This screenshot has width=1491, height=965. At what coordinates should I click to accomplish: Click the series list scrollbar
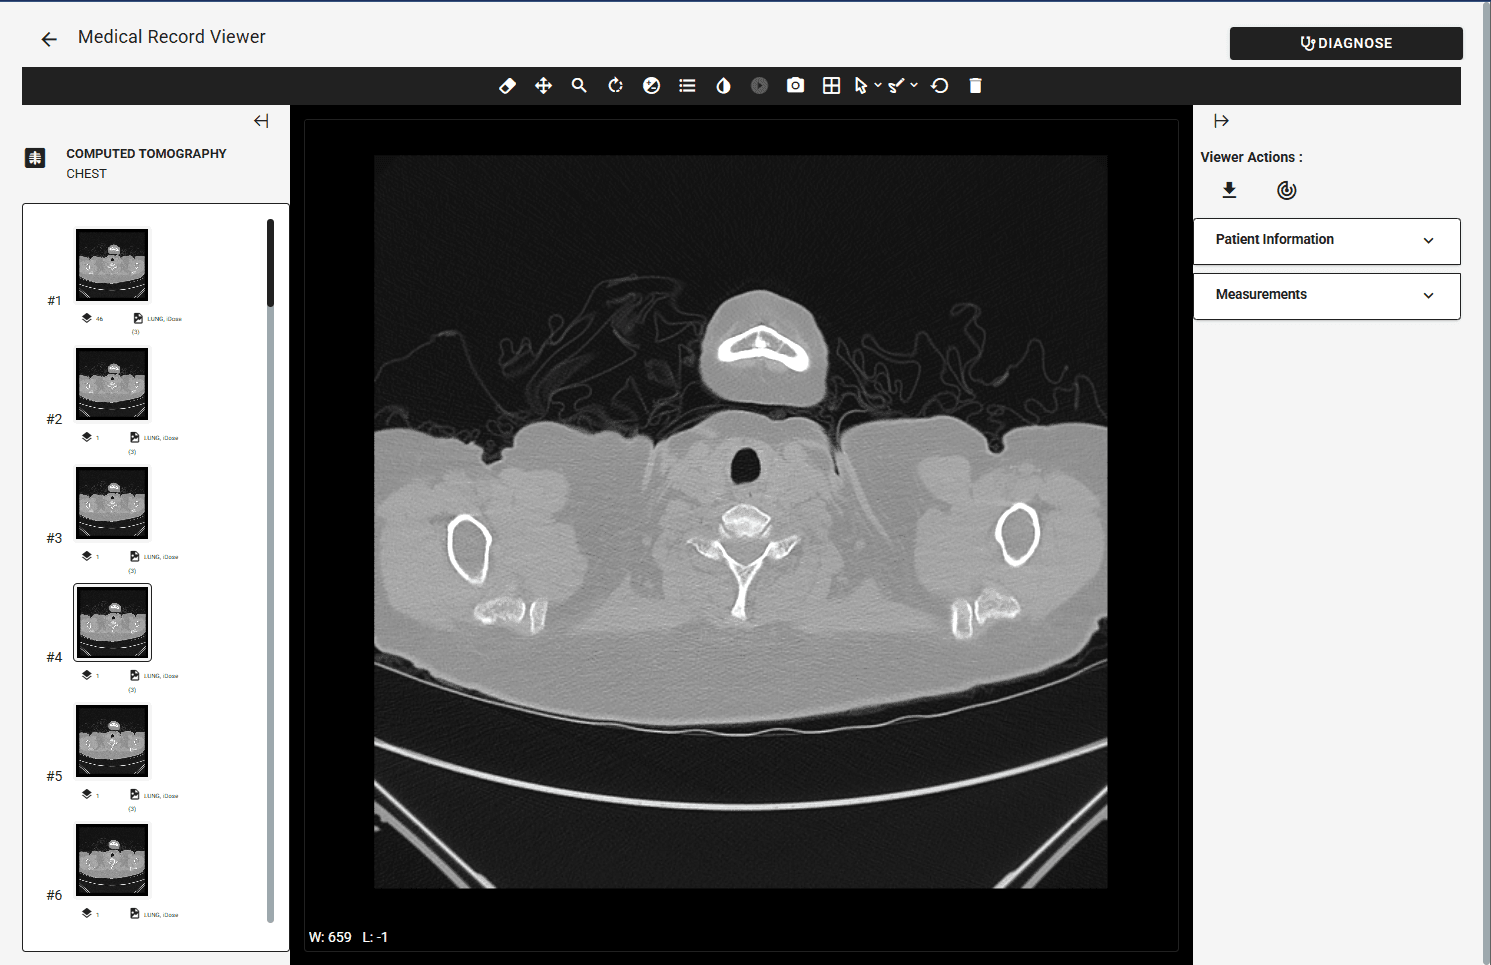click(x=270, y=263)
